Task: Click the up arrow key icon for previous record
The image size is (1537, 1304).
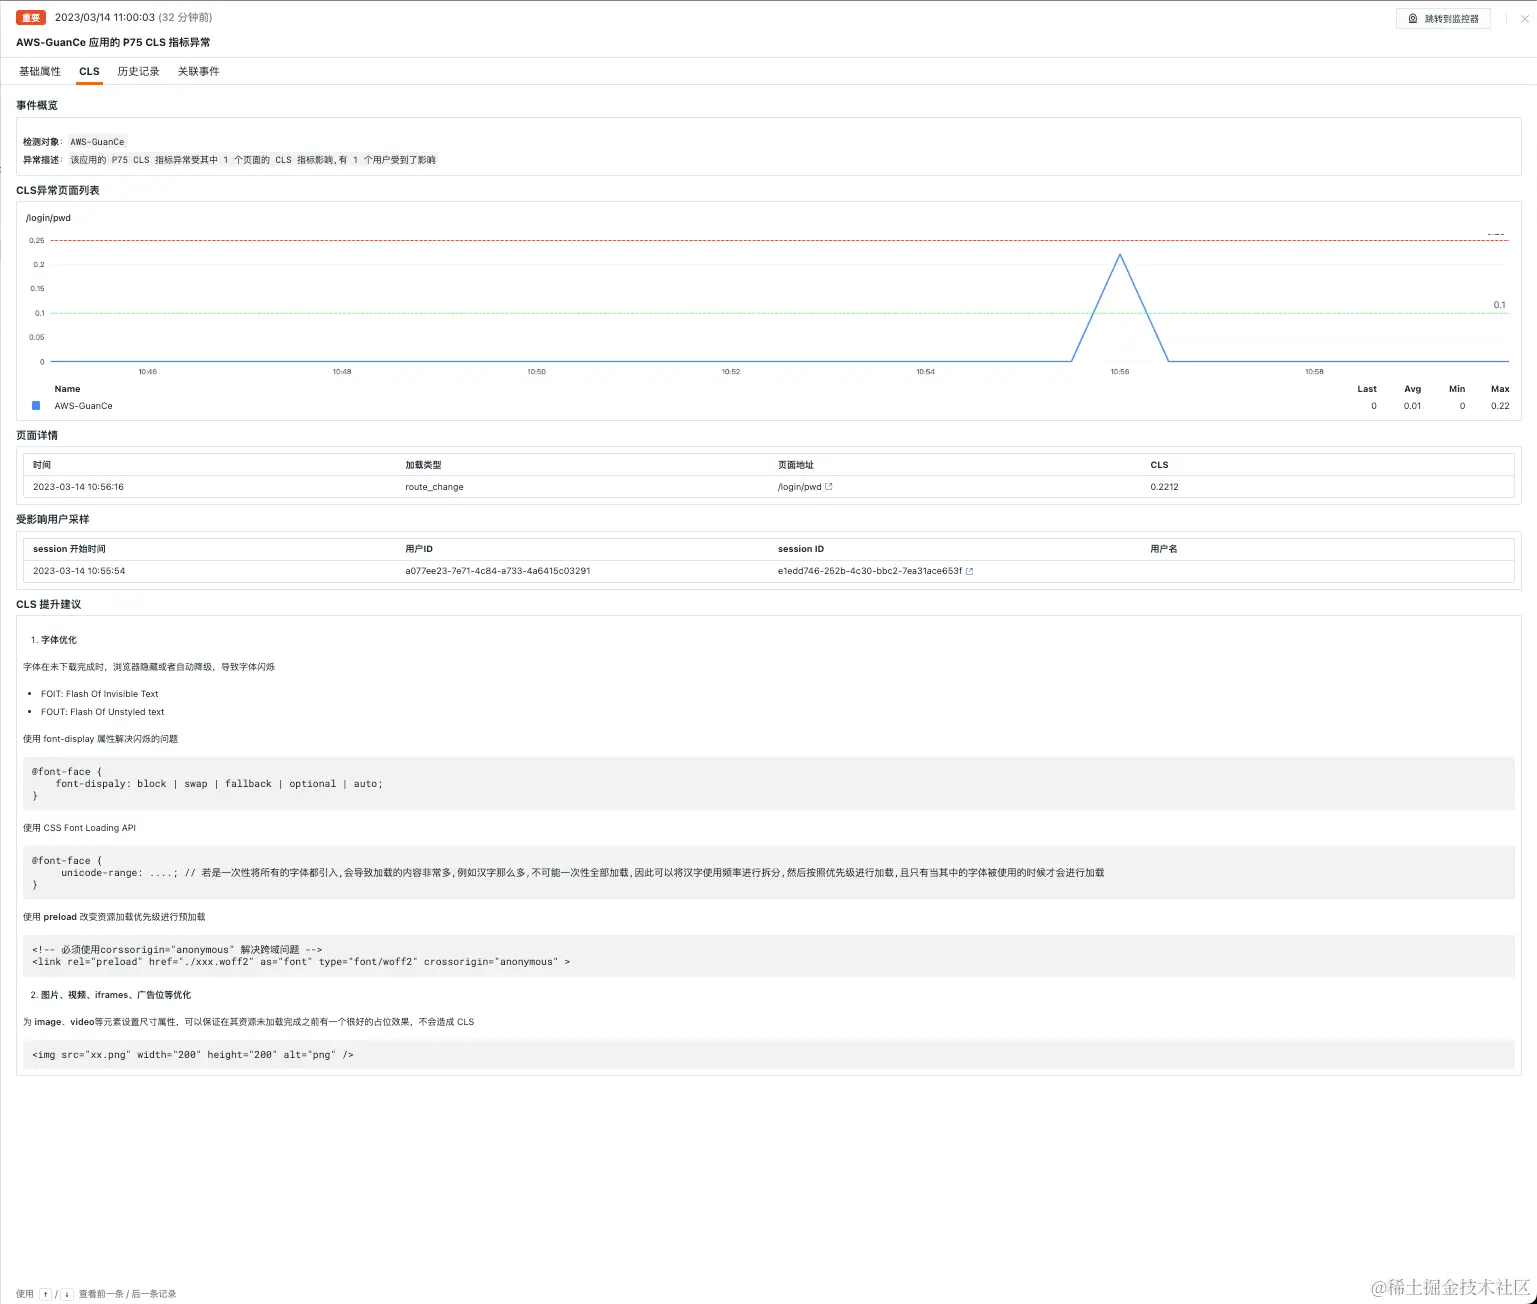Action: tap(46, 1294)
